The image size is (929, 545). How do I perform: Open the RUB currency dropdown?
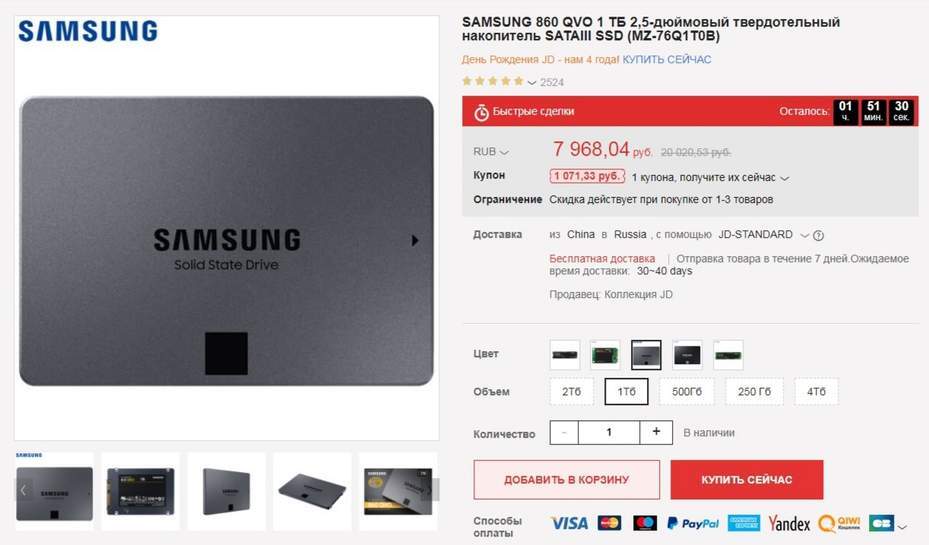[491, 152]
